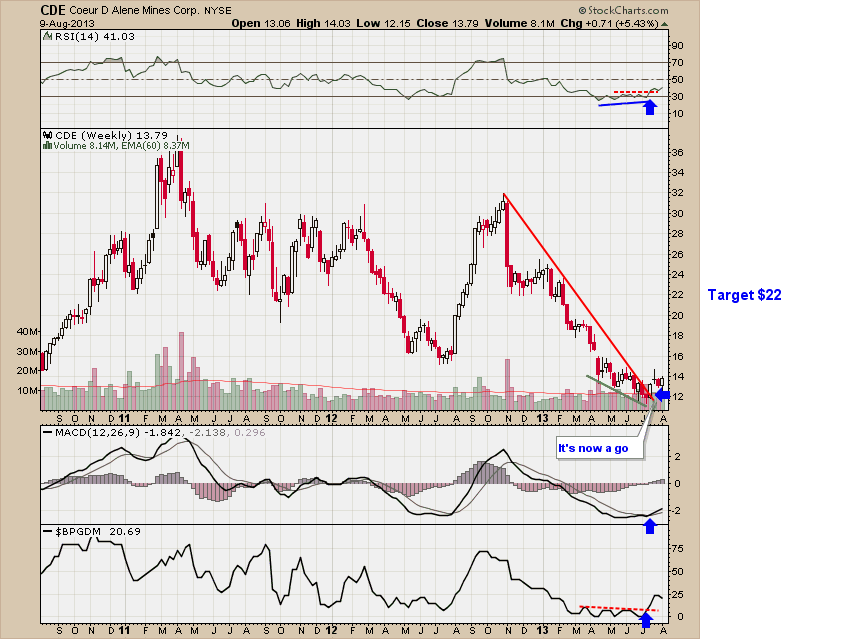Click the 90 label on the RSI axis

pyautogui.click(x=677, y=46)
